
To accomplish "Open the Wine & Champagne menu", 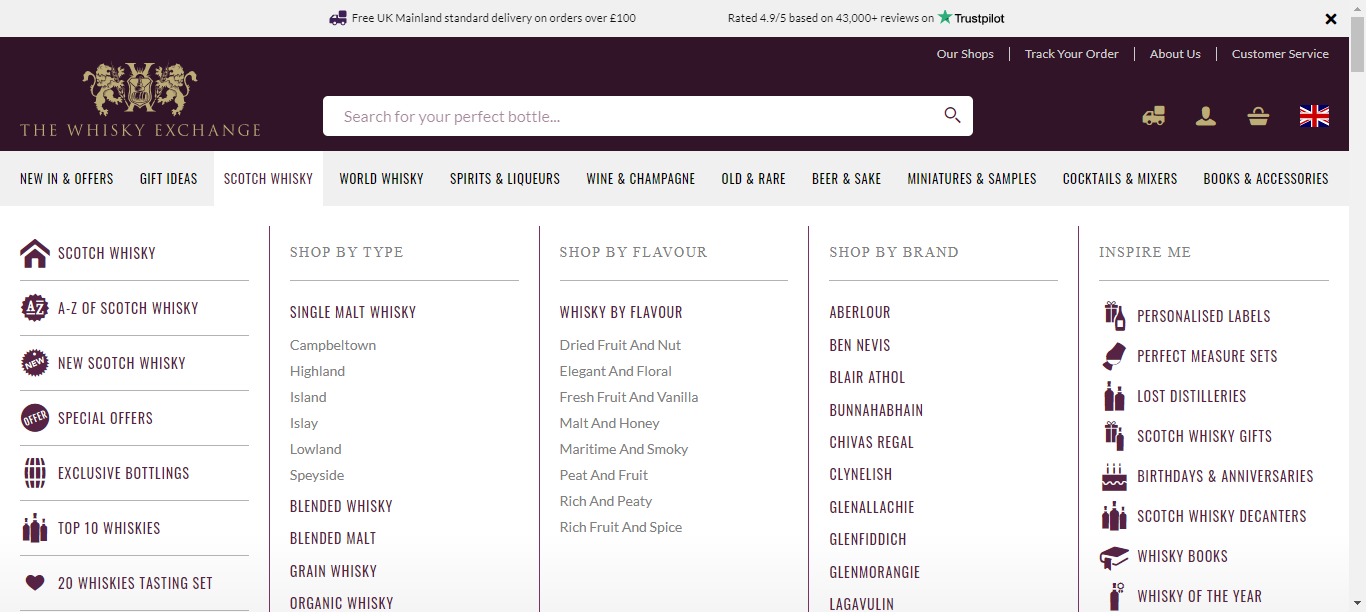I will (x=641, y=179).
